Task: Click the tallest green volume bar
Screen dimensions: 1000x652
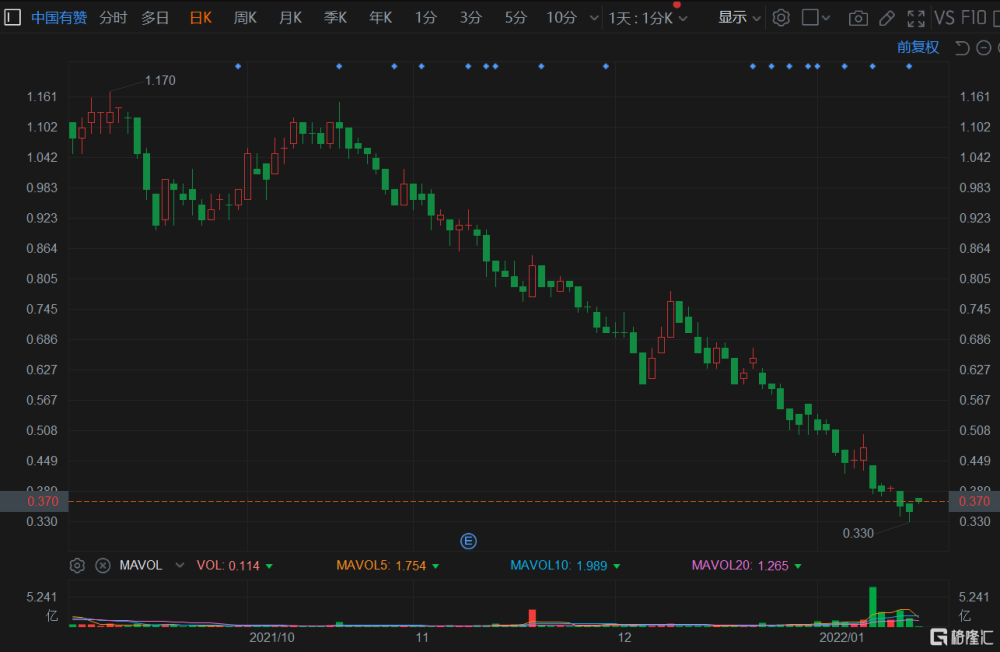Action: pyautogui.click(x=872, y=607)
